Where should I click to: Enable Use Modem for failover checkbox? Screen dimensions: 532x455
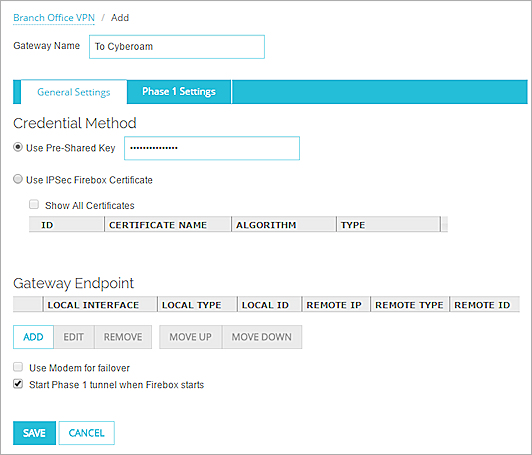coord(18,367)
